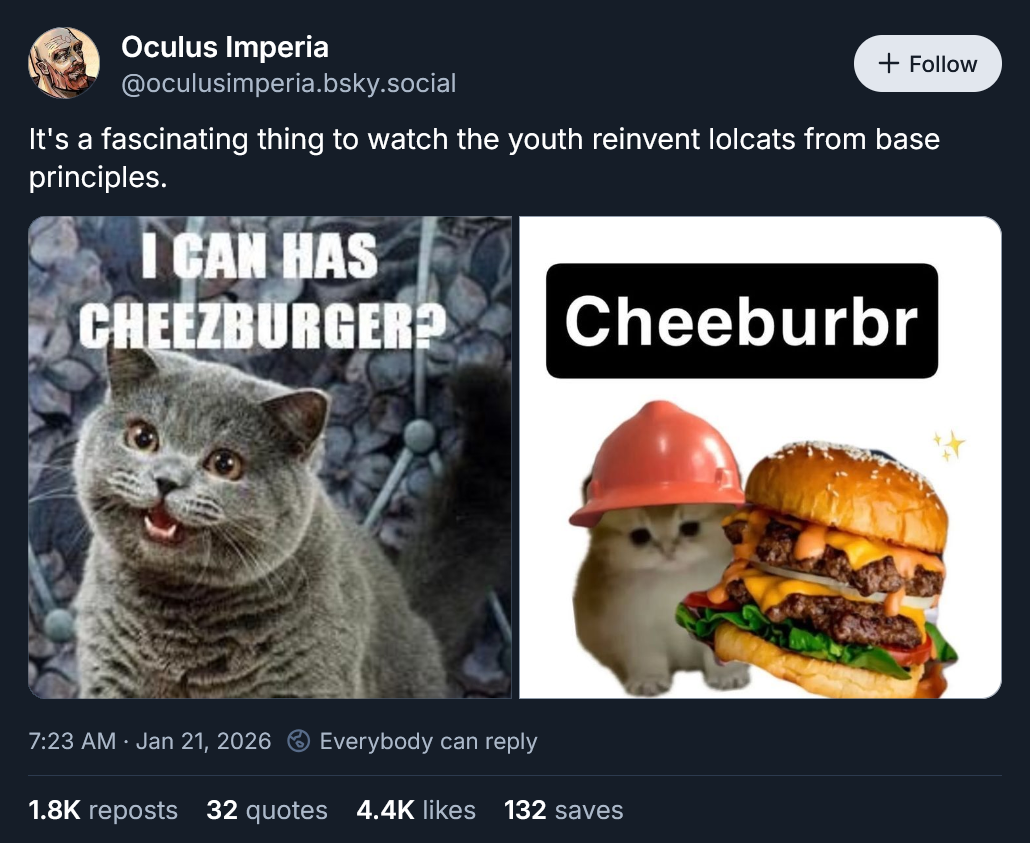Image resolution: width=1030 pixels, height=843 pixels.
Task: Open the 1.8K reposts list
Action: (101, 811)
